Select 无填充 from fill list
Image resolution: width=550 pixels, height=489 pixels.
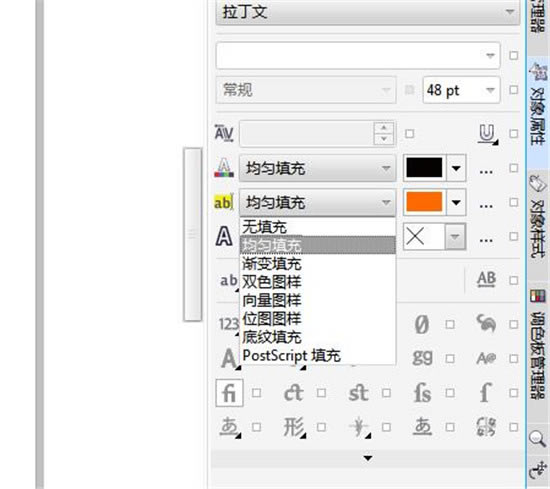pyautogui.click(x=318, y=227)
